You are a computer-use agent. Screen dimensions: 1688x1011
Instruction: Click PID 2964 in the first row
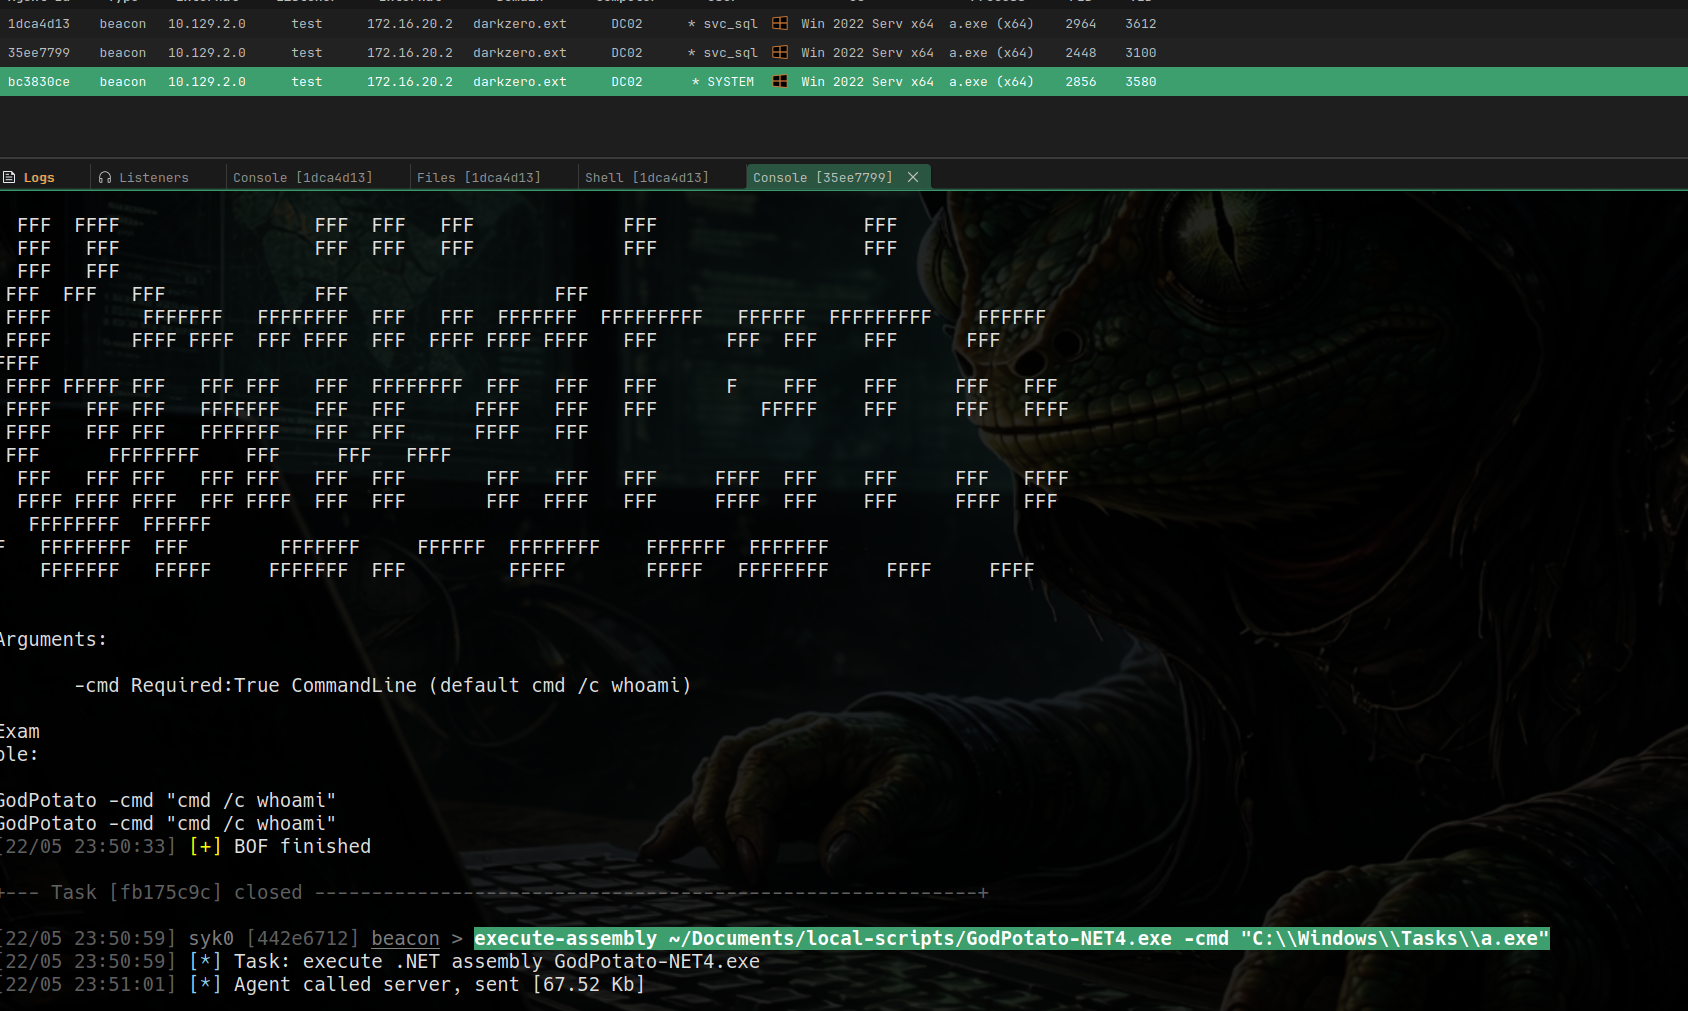click(1081, 24)
